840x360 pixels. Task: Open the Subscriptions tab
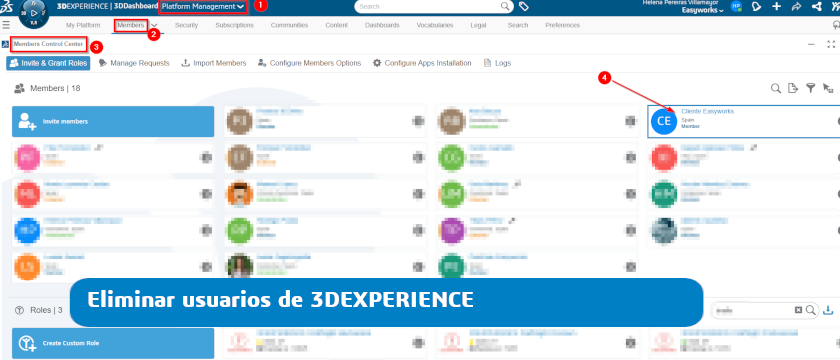(x=235, y=25)
